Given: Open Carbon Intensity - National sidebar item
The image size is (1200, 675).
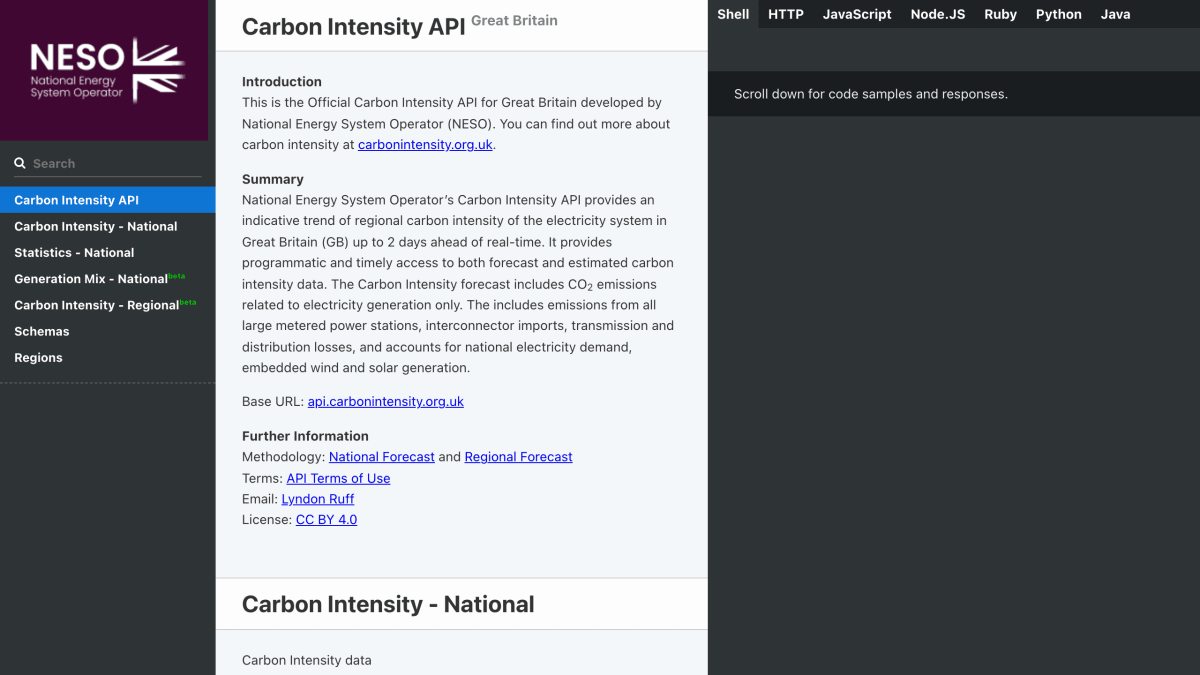Looking at the screenshot, I should (x=107, y=226).
